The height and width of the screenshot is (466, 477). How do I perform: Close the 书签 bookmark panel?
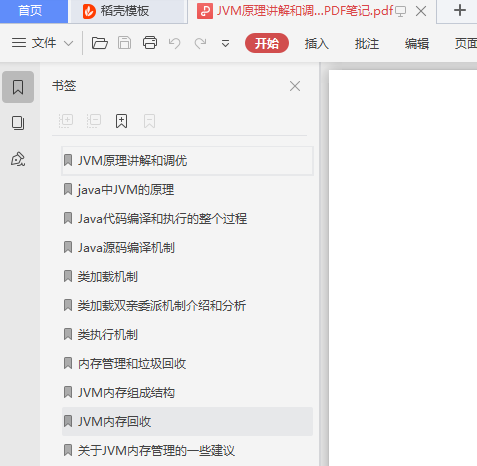point(295,86)
